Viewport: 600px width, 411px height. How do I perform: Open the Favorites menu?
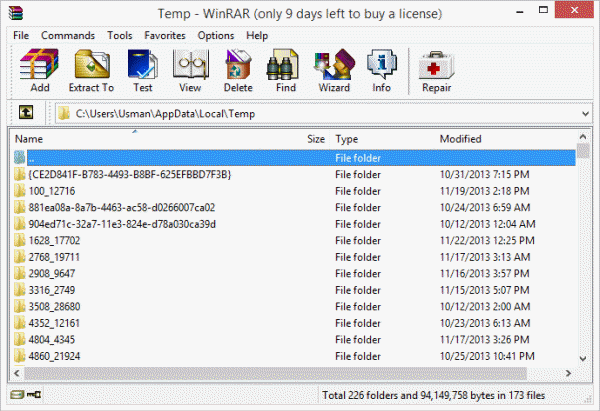point(165,36)
